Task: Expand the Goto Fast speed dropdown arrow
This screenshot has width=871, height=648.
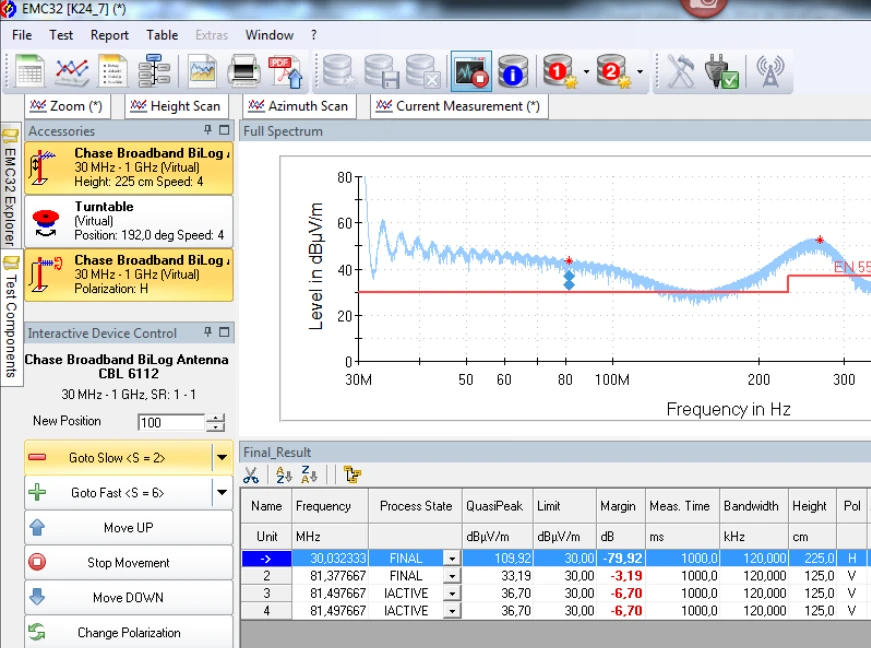Action: coord(222,493)
